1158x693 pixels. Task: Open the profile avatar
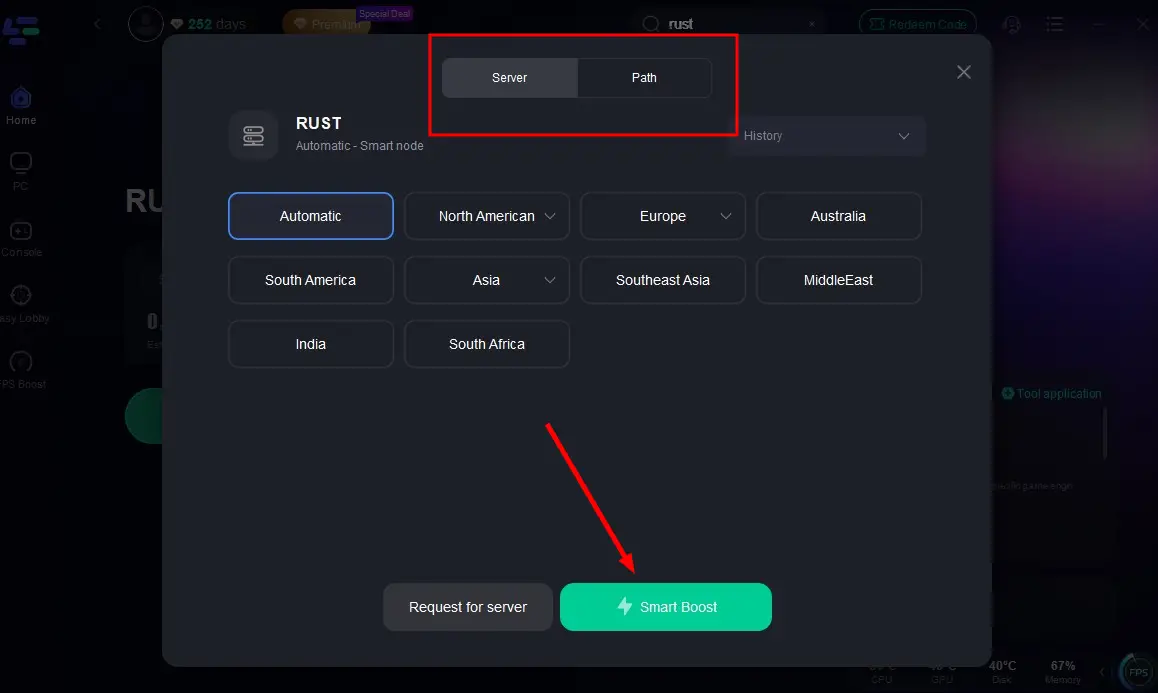[x=145, y=24]
